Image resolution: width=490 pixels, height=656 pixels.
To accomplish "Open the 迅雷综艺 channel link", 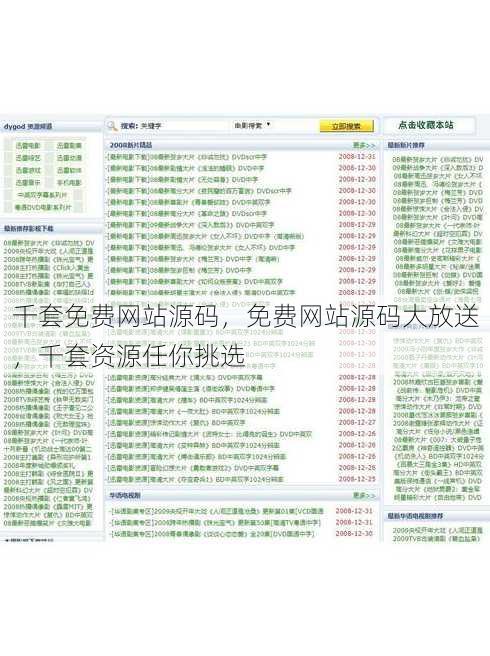I will [x=28, y=158].
